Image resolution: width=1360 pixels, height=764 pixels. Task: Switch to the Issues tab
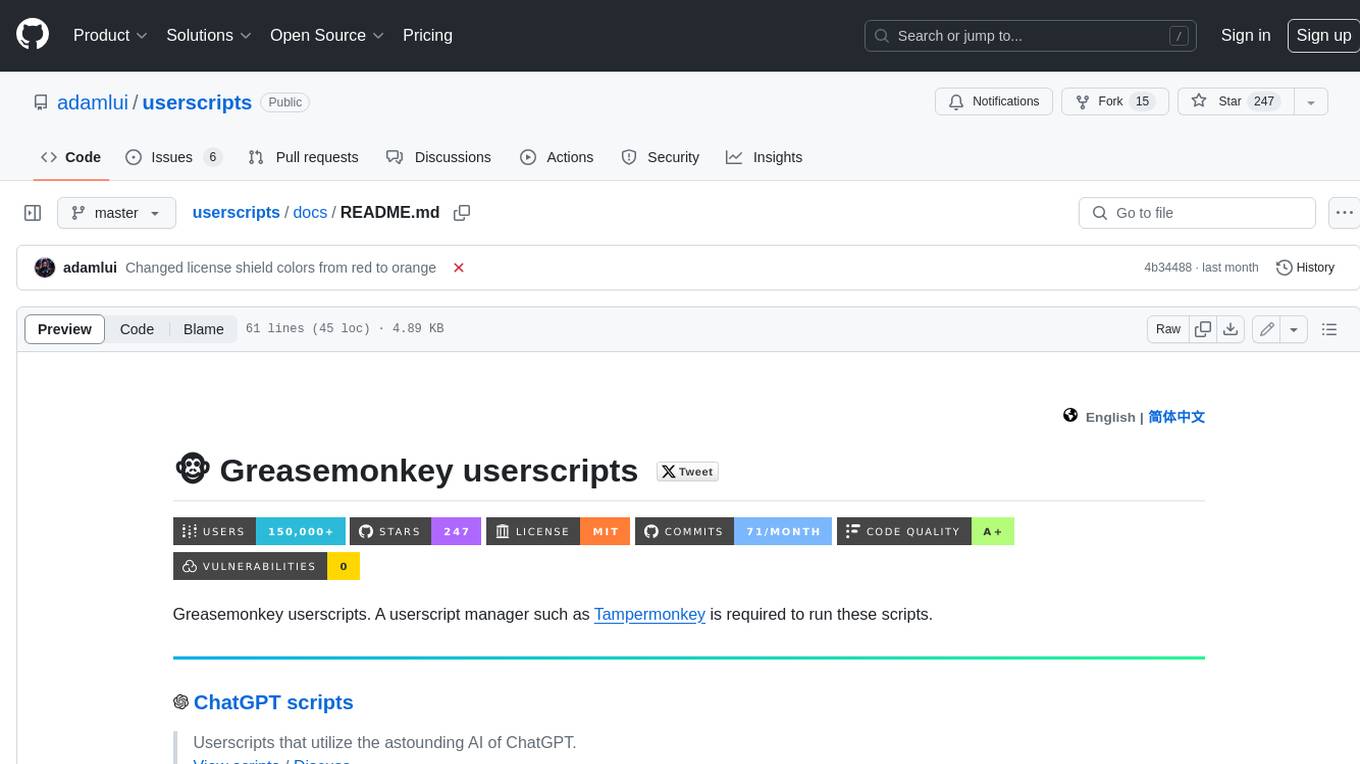pyautogui.click(x=172, y=157)
